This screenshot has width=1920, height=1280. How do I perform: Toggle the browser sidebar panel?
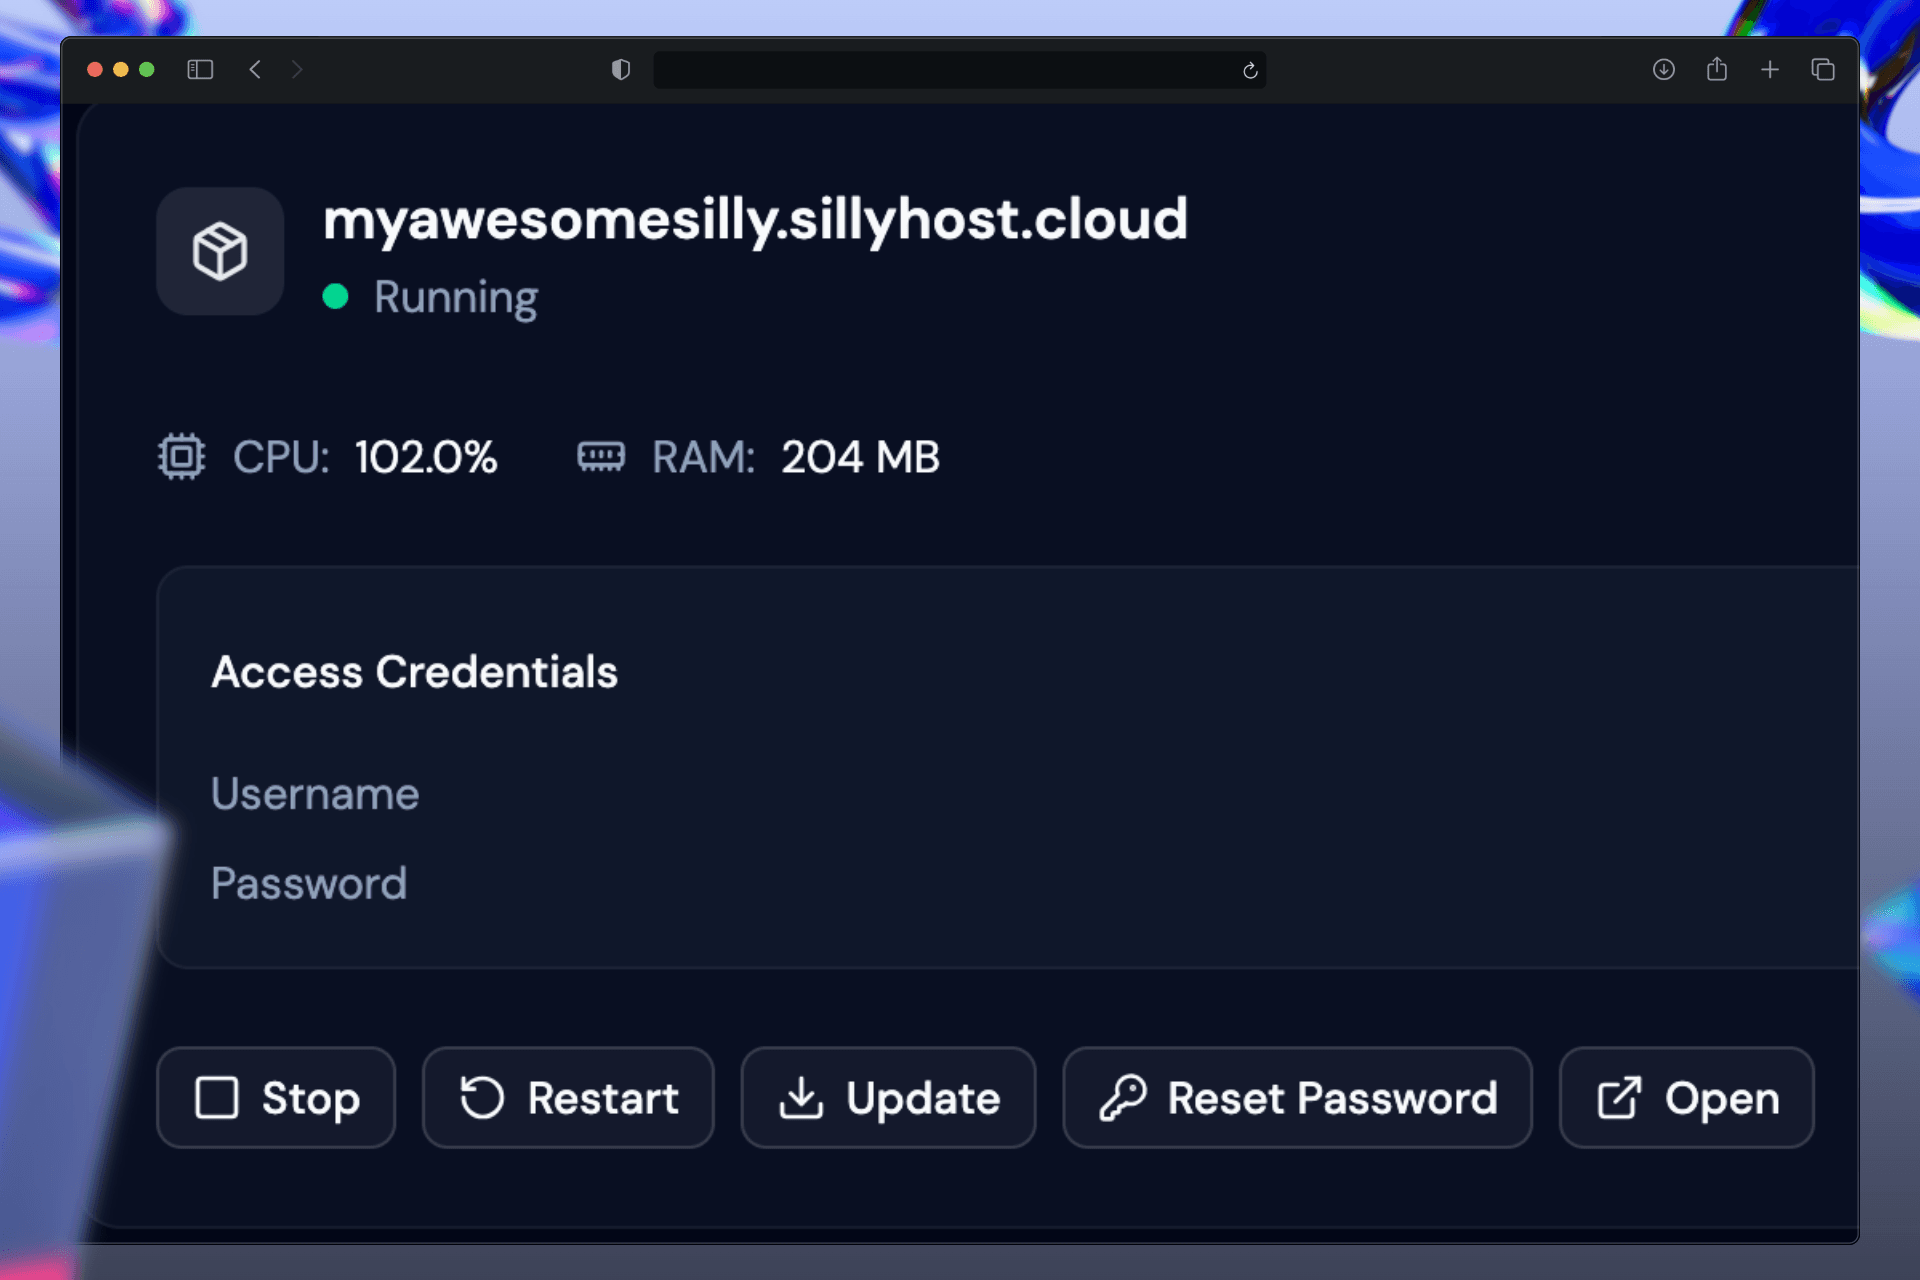click(x=200, y=69)
